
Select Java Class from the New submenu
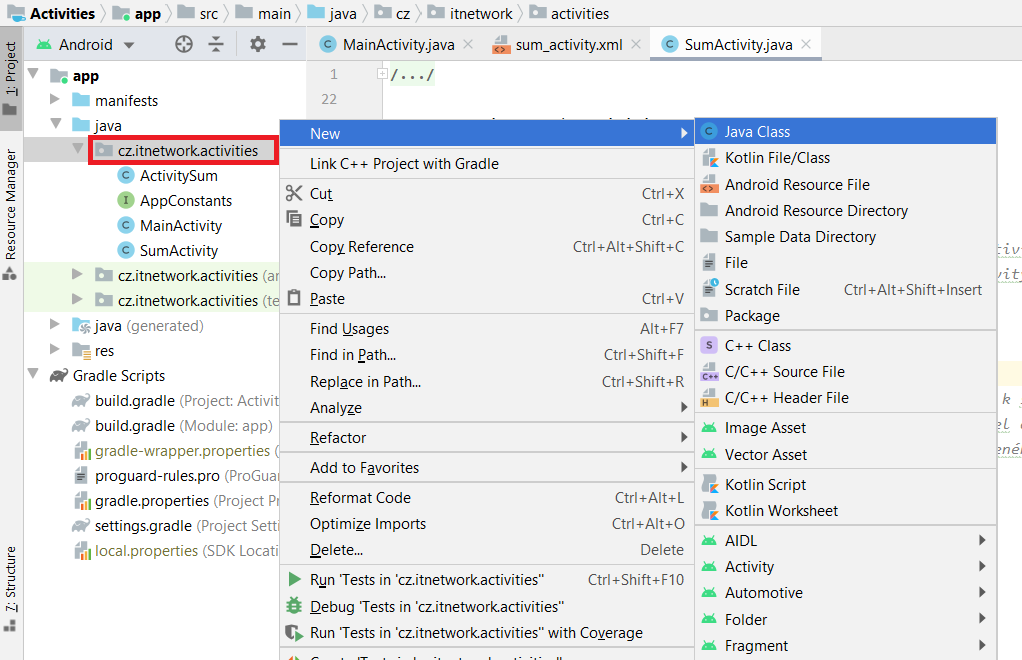[757, 132]
